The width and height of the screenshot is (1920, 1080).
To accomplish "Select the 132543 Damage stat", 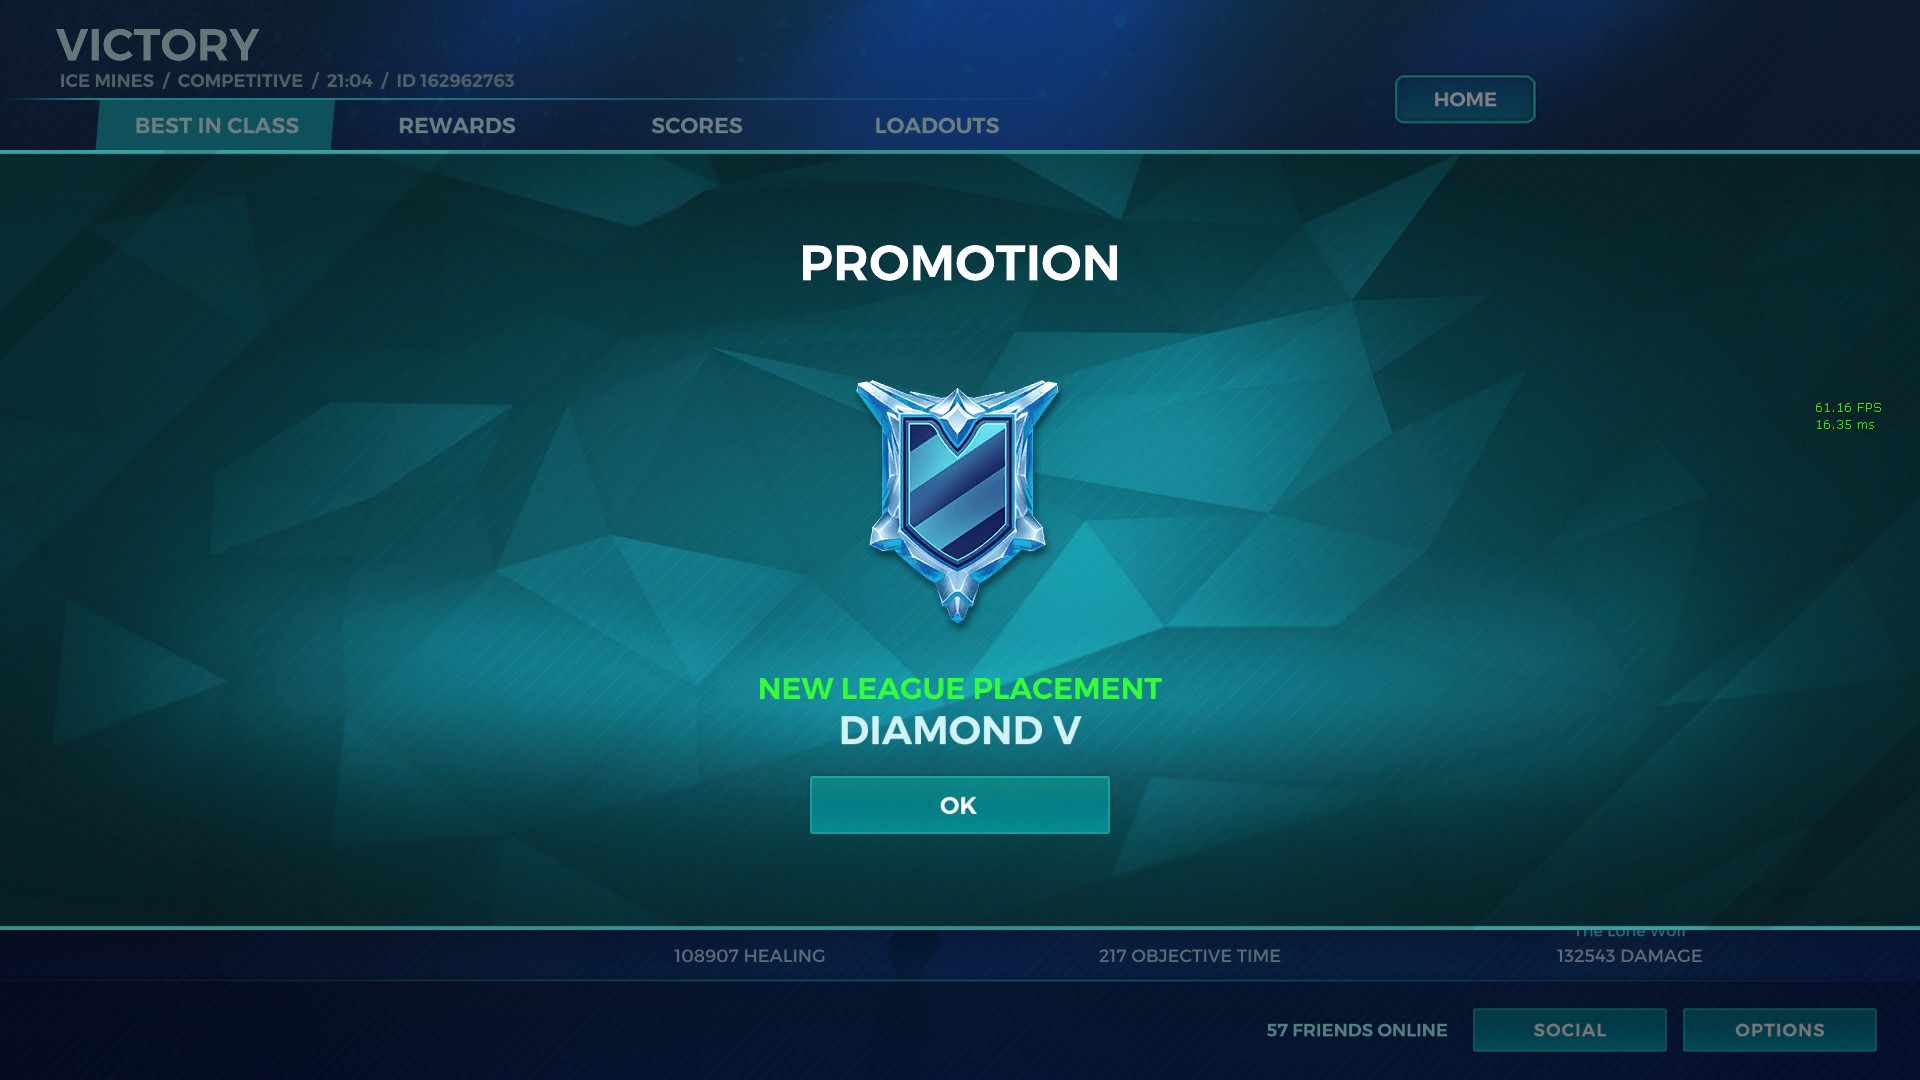I will 1629,956.
